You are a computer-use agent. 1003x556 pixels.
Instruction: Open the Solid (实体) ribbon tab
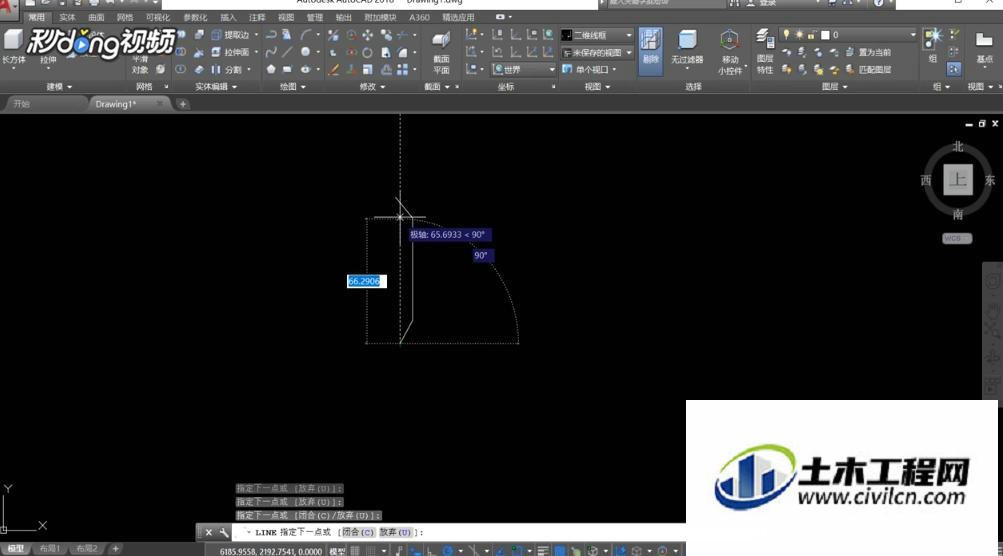[x=67, y=17]
